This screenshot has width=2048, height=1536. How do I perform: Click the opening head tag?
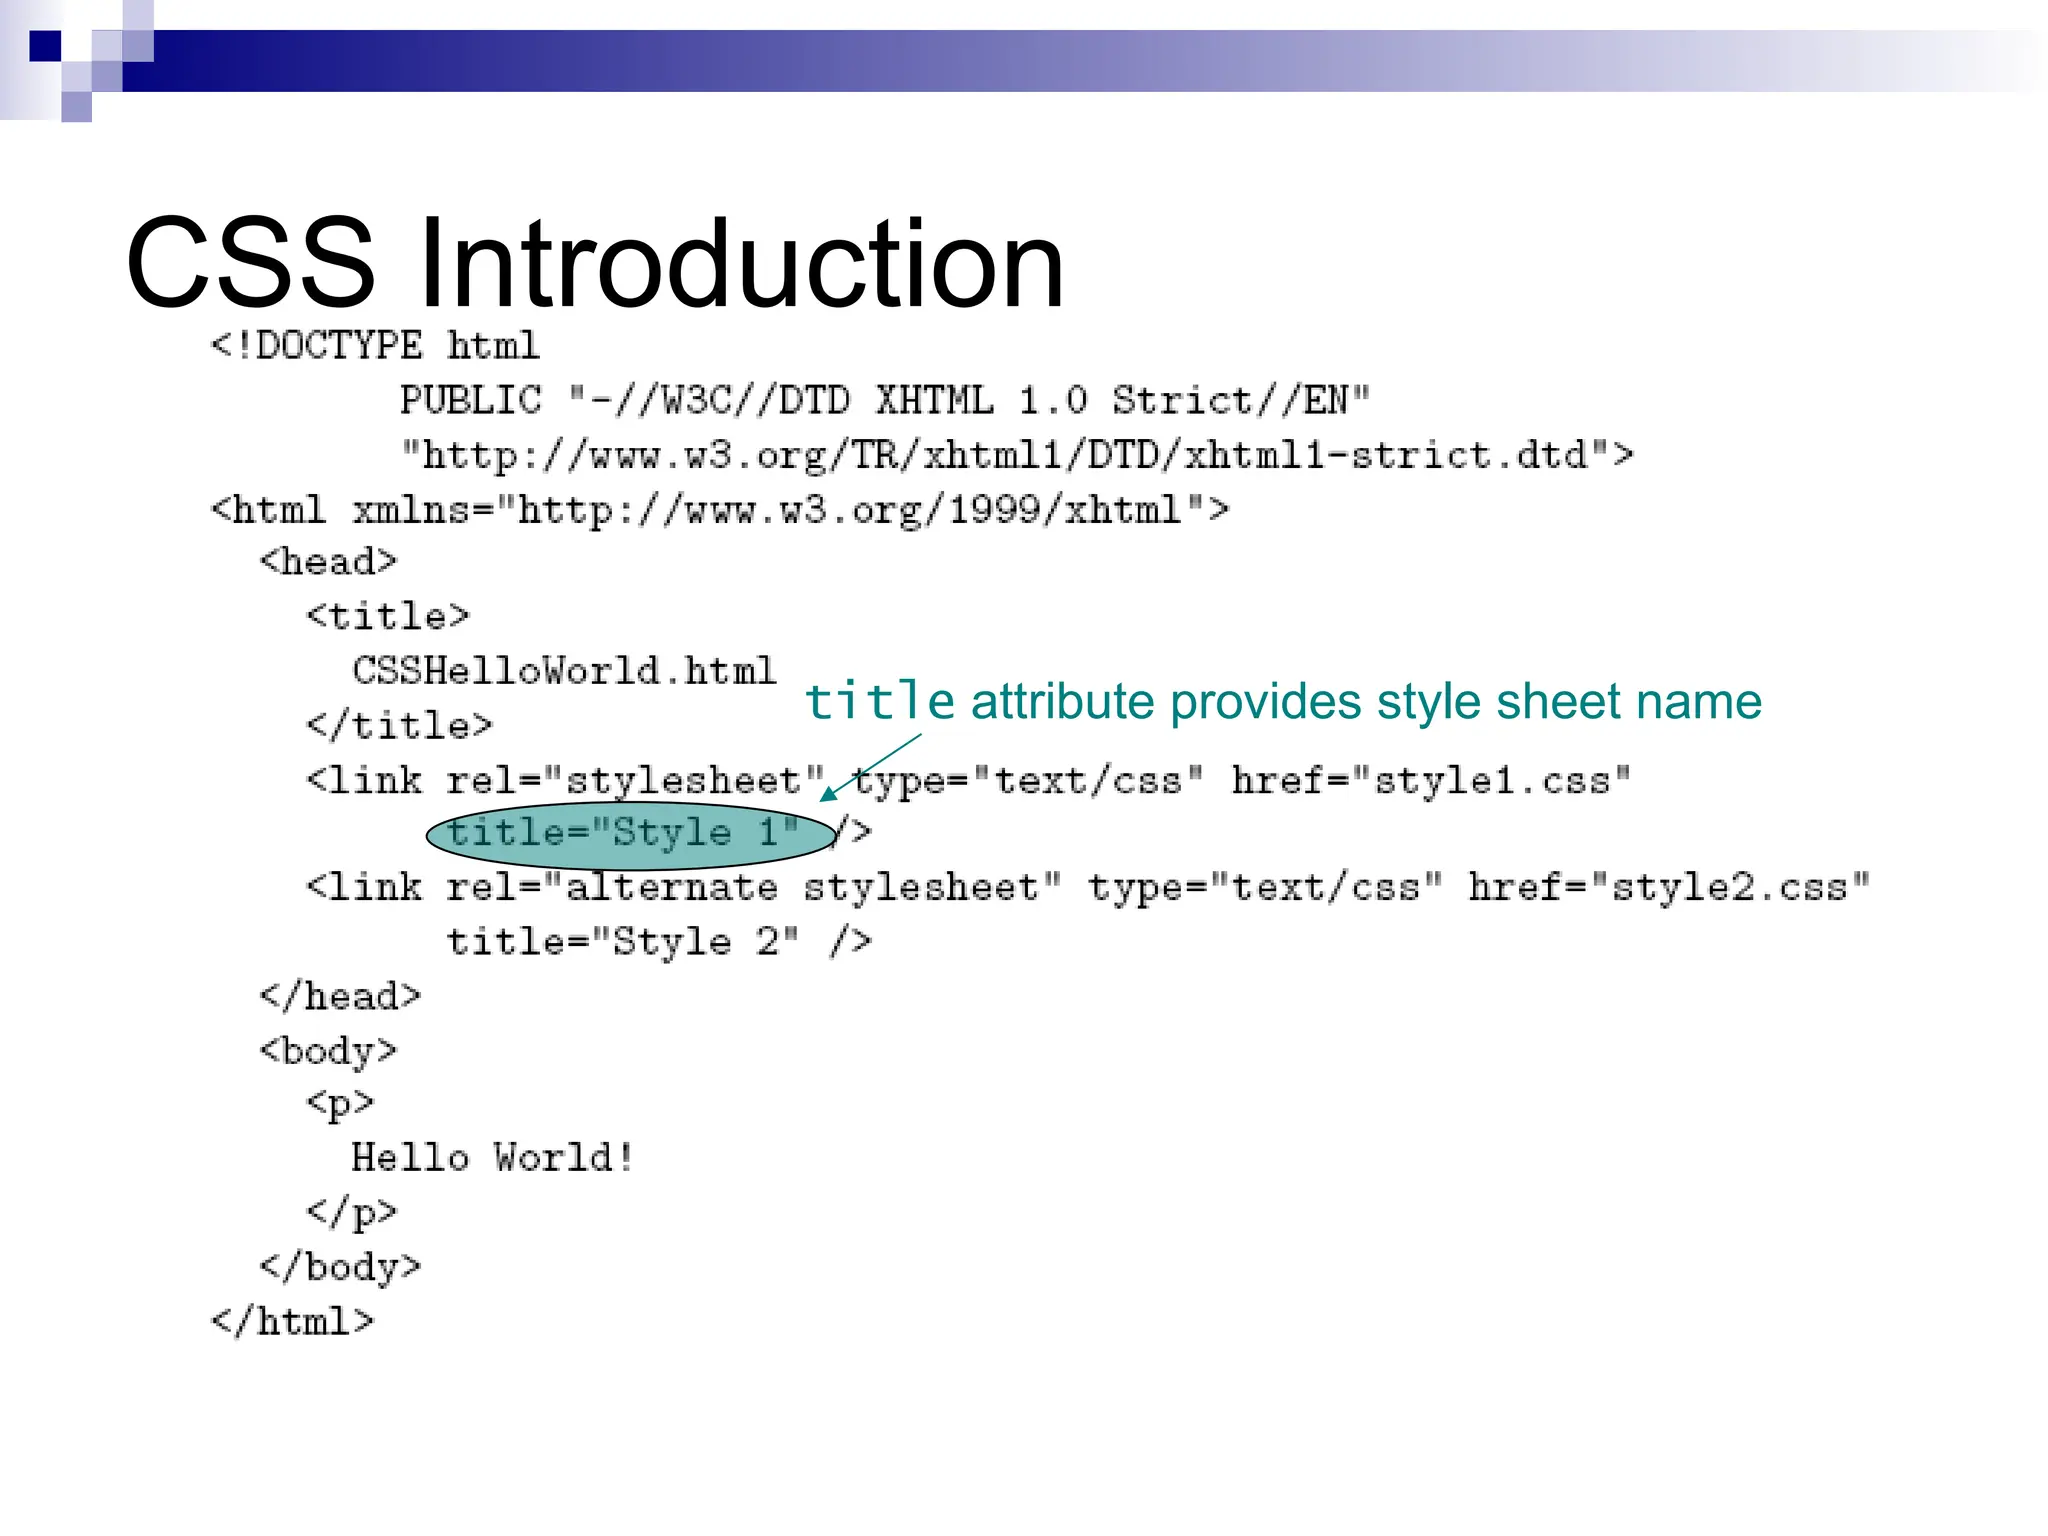coord(328,562)
